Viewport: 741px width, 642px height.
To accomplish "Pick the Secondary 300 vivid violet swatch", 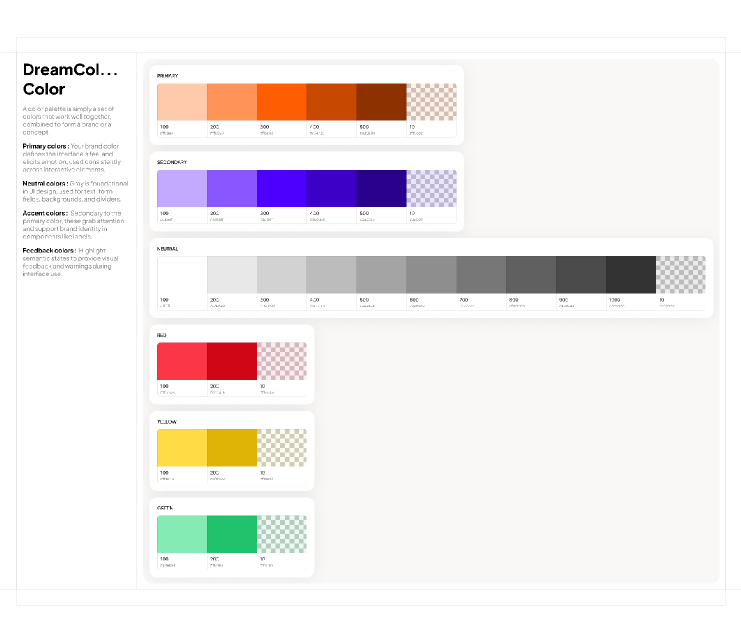I will (282, 188).
